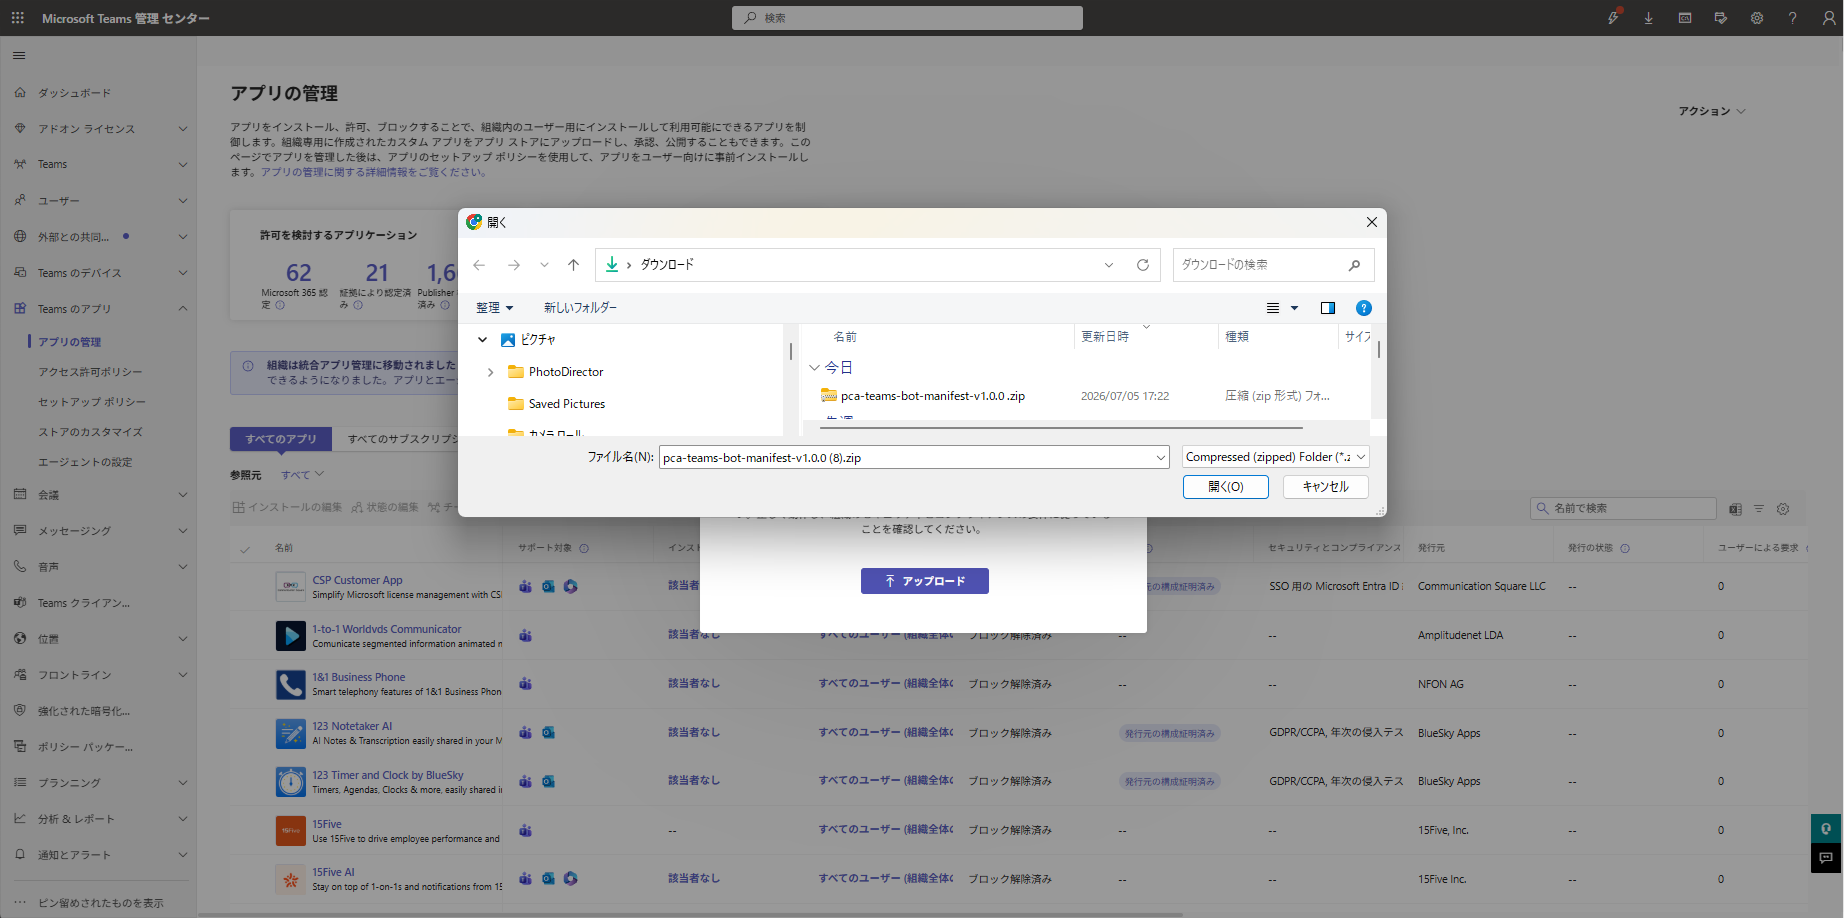This screenshot has height=919, width=1844.
Task: Change the file list view layout icon
Action: (x=1273, y=308)
